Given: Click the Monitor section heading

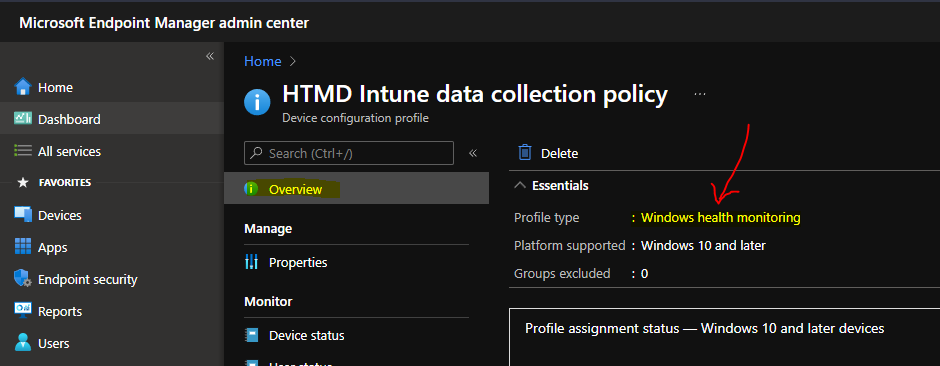Looking at the screenshot, I should pos(268,301).
